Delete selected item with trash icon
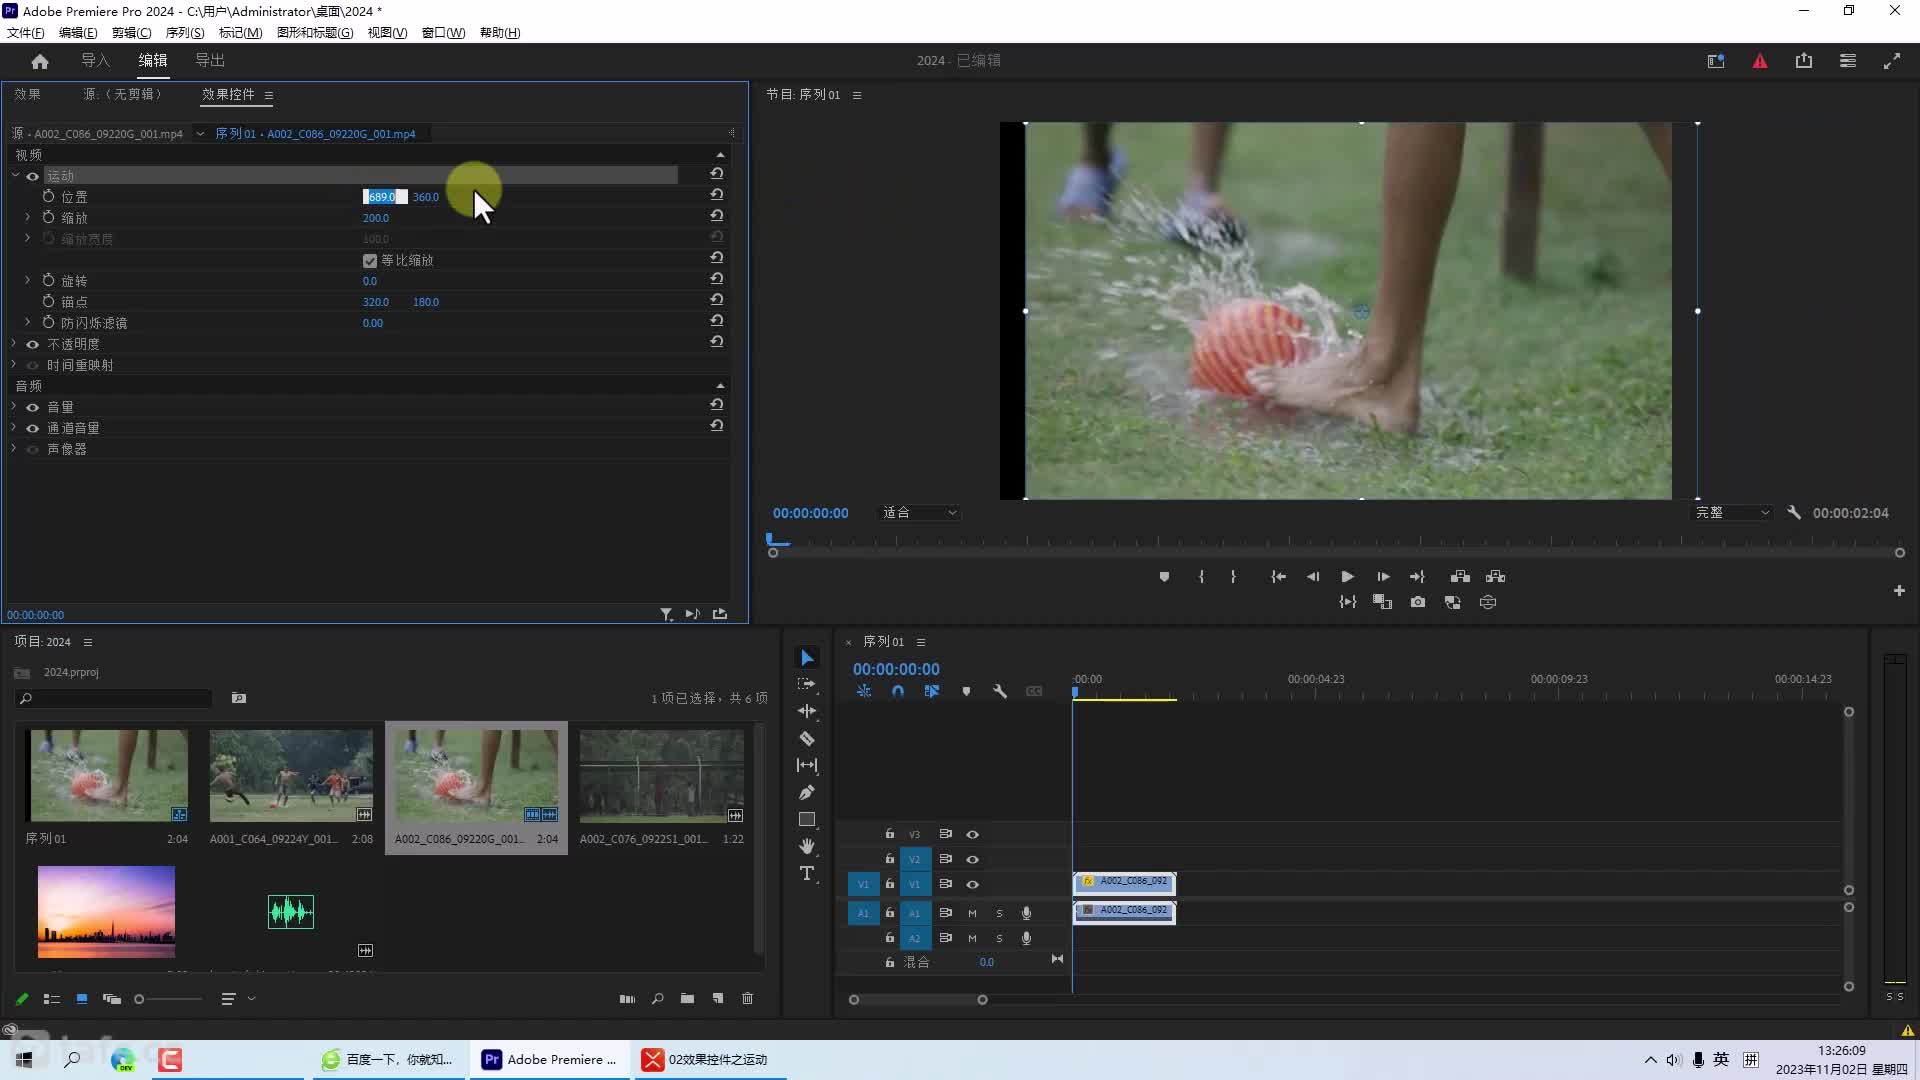Image resolution: width=1920 pixels, height=1080 pixels. pos(747,998)
